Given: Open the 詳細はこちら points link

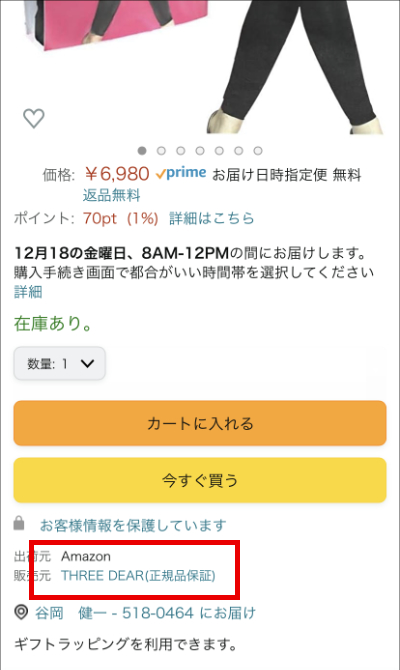Looking at the screenshot, I should pos(212,218).
